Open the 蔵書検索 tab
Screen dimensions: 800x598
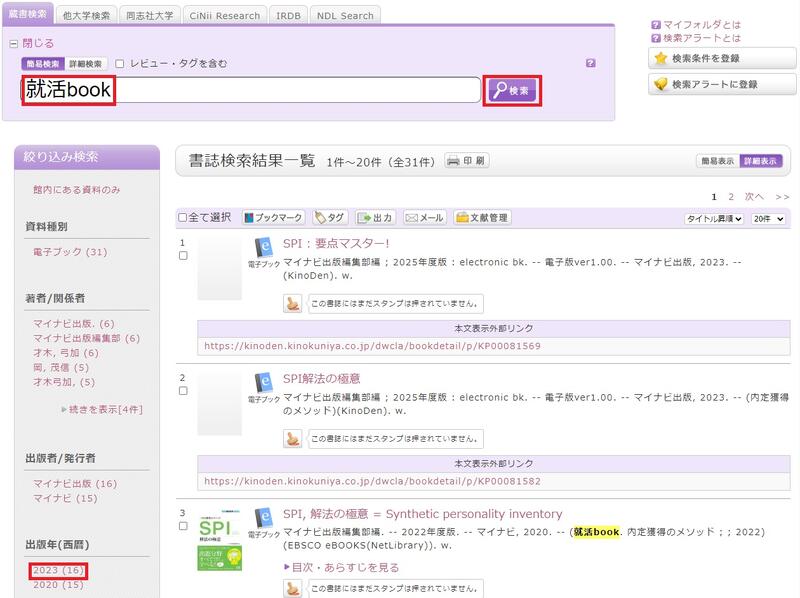click(28, 14)
